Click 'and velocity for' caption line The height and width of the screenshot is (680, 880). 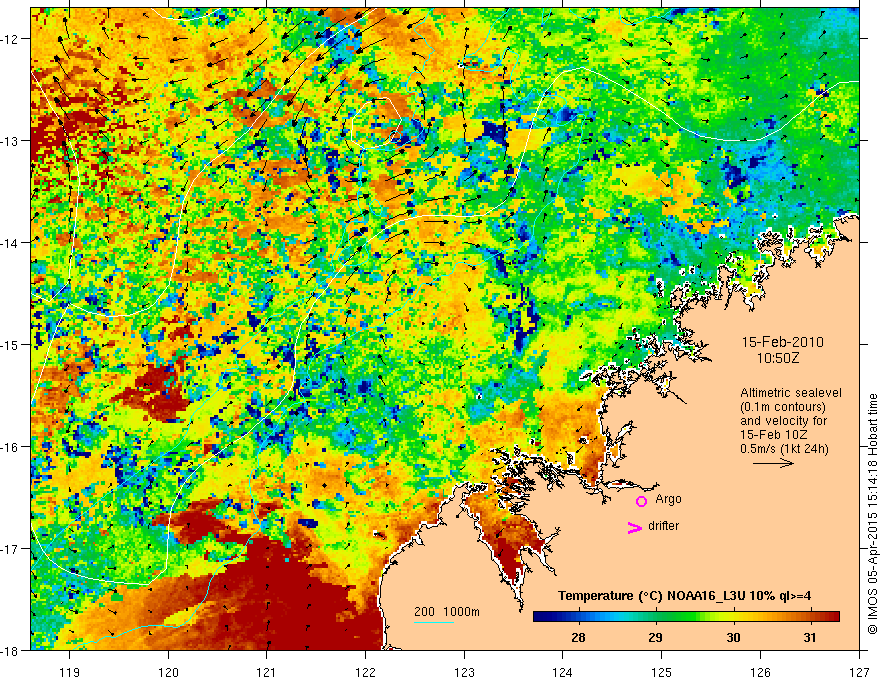(783, 421)
